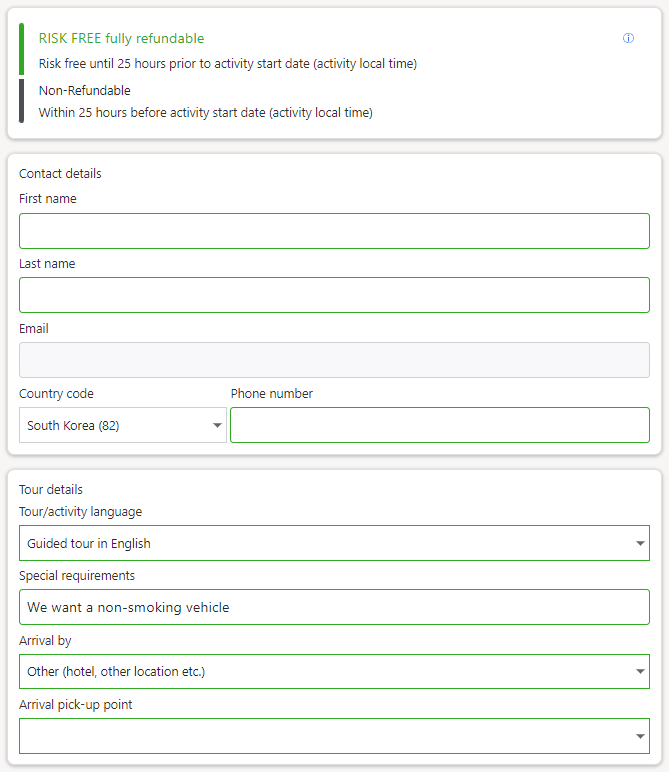Click the "Special requirements" label

(x=77, y=576)
